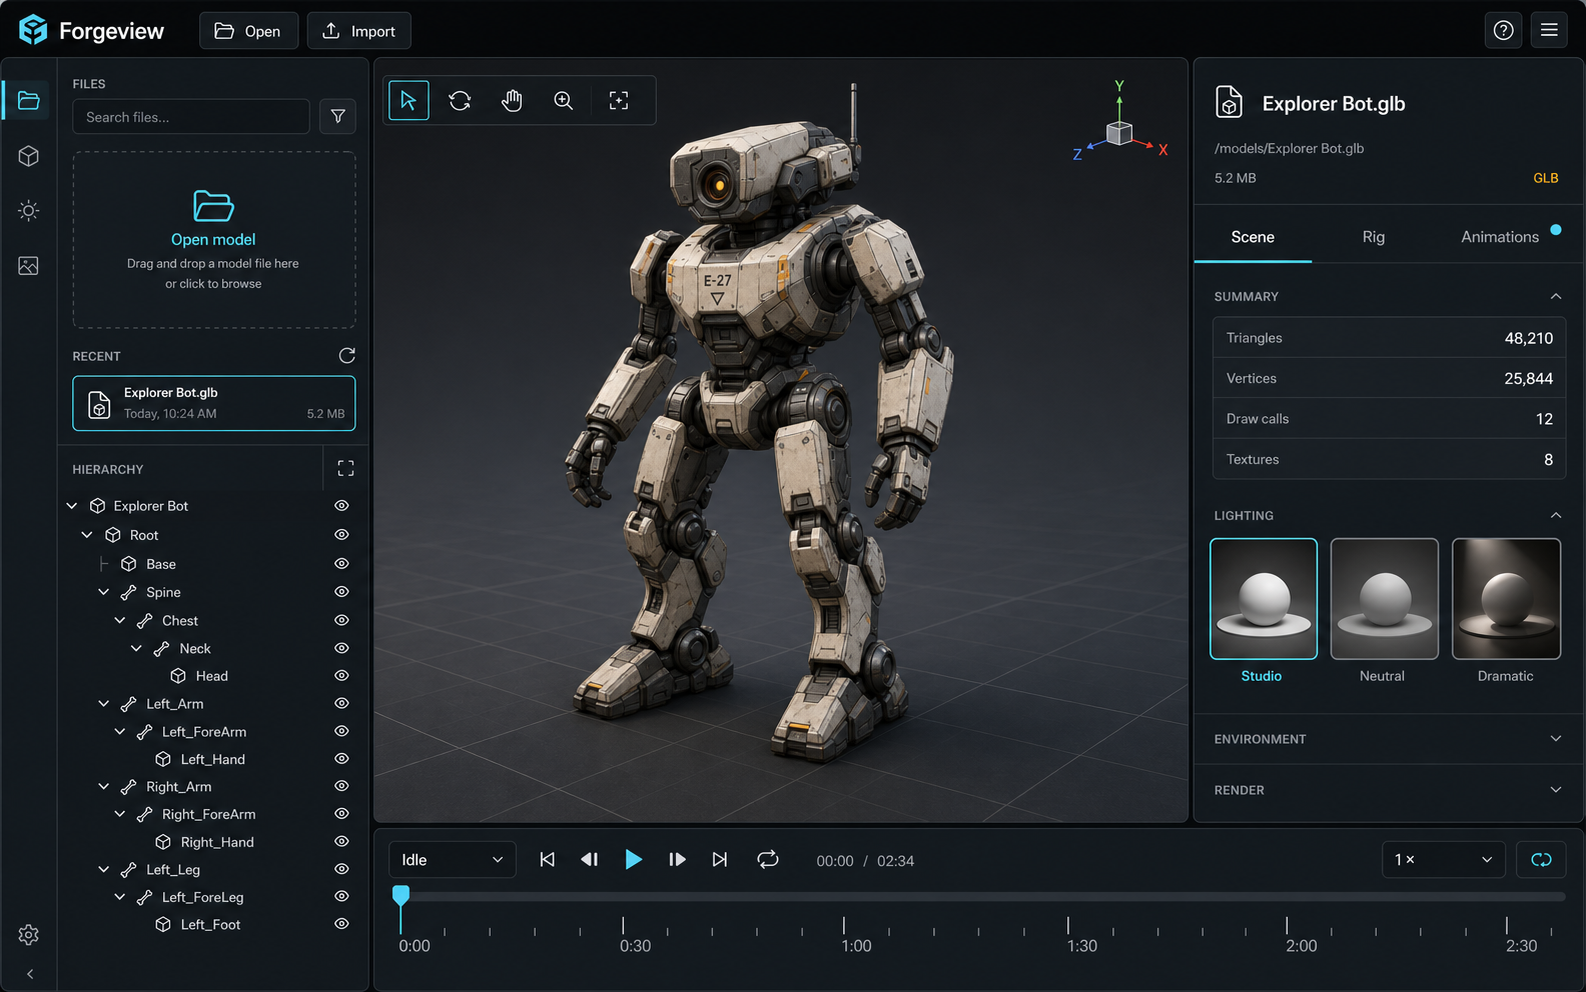This screenshot has width=1586, height=992.
Task: Collapse the Right_Arm branch
Action: pos(104,787)
